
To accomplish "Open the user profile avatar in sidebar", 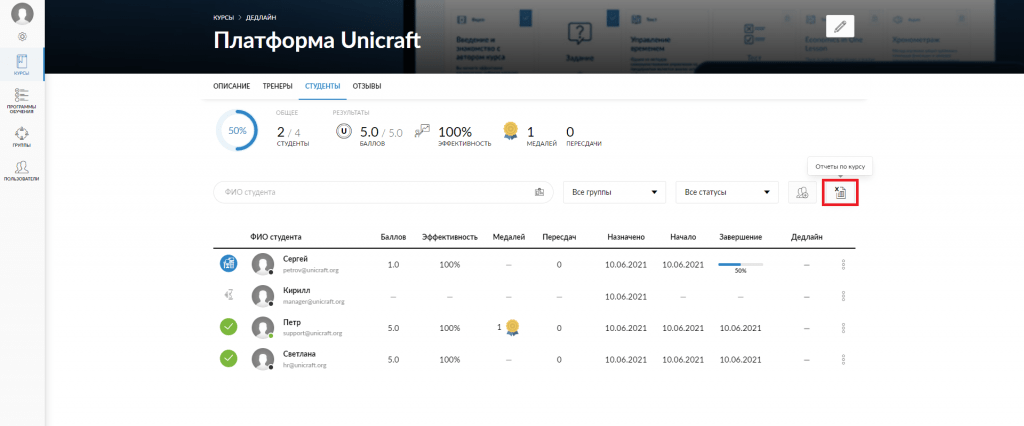I will [x=22, y=13].
